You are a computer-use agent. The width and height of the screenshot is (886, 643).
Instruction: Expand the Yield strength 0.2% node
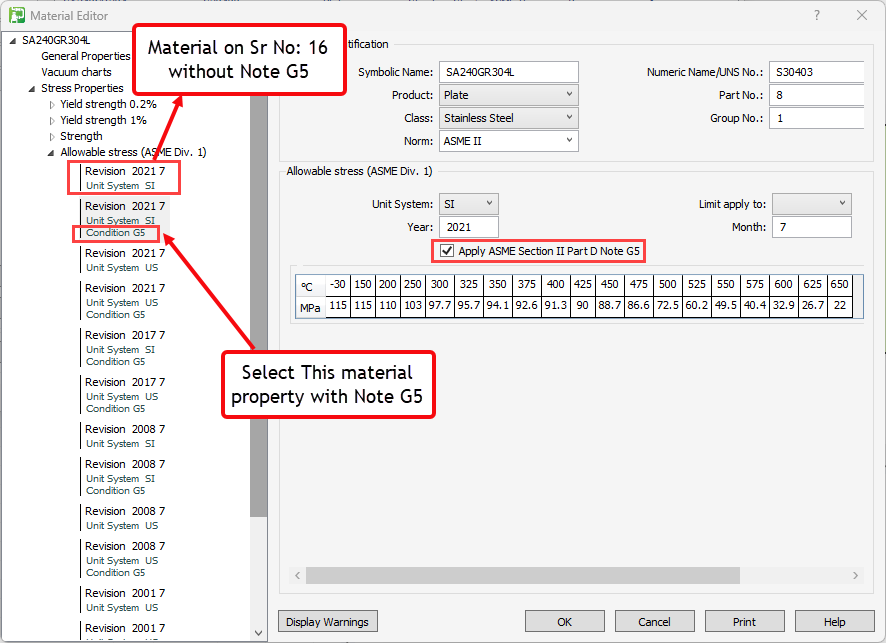(x=52, y=105)
